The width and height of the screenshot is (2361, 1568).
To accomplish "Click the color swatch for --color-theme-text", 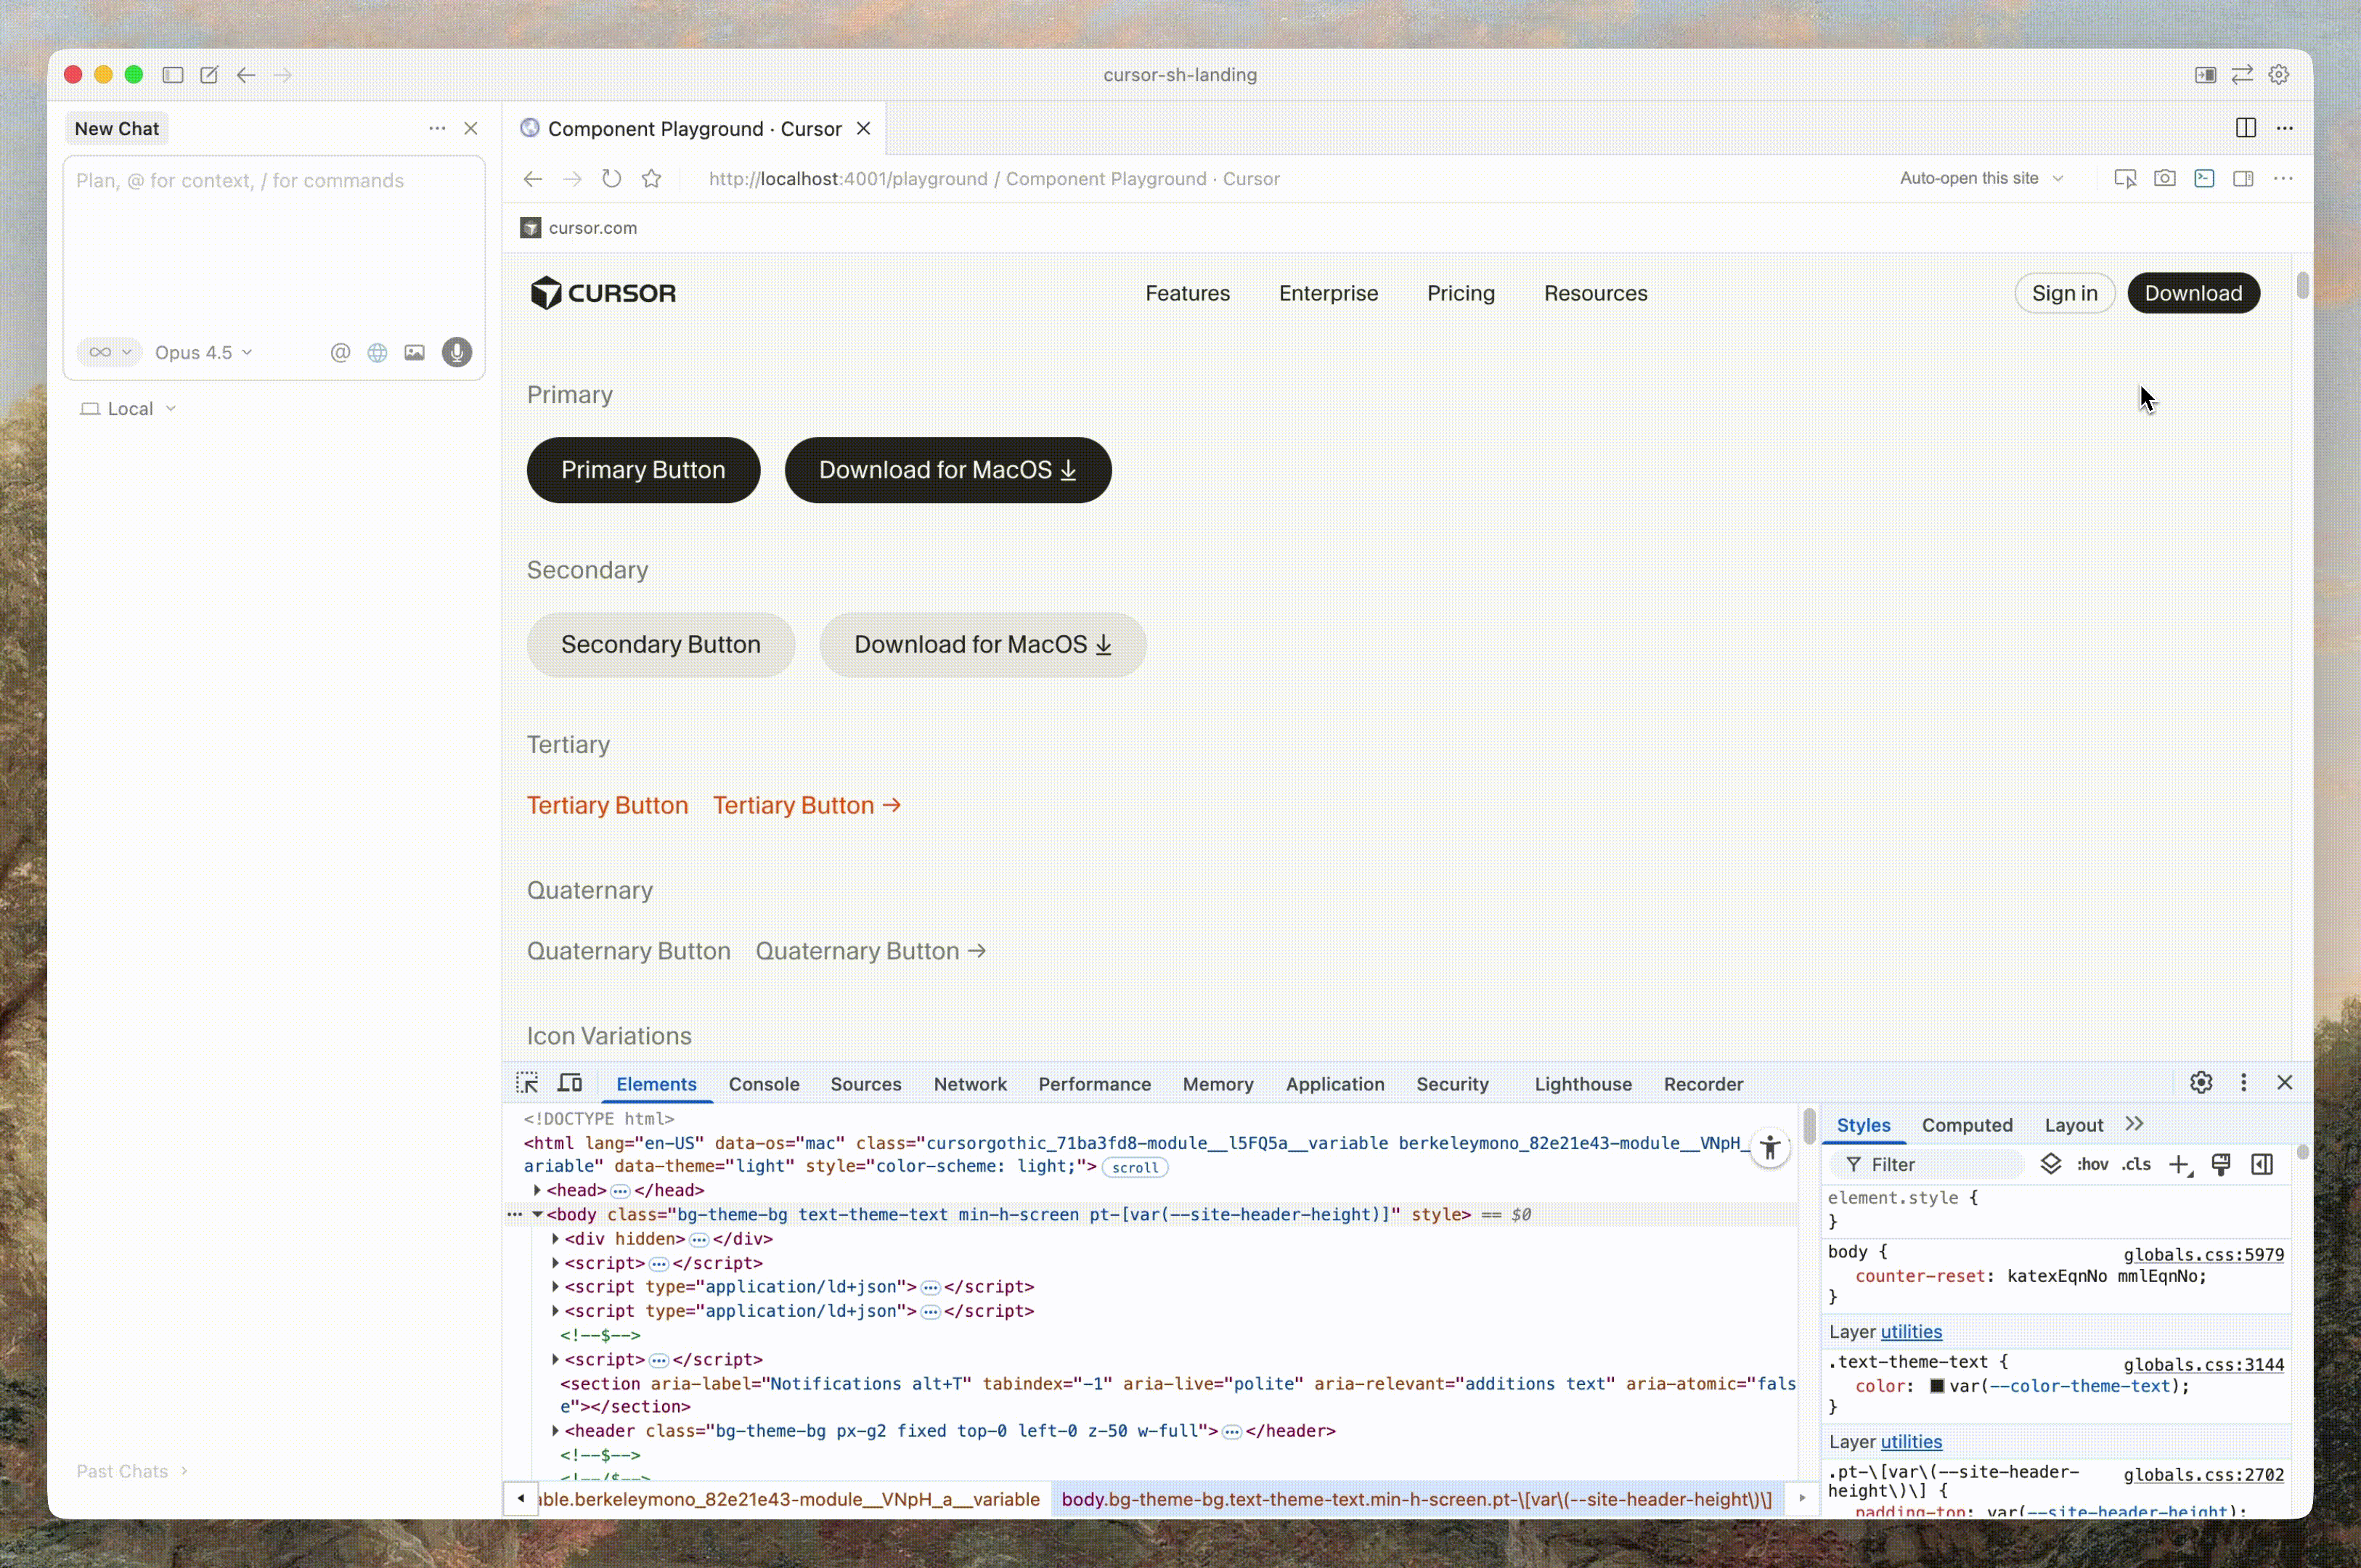I will click(x=1937, y=1386).
